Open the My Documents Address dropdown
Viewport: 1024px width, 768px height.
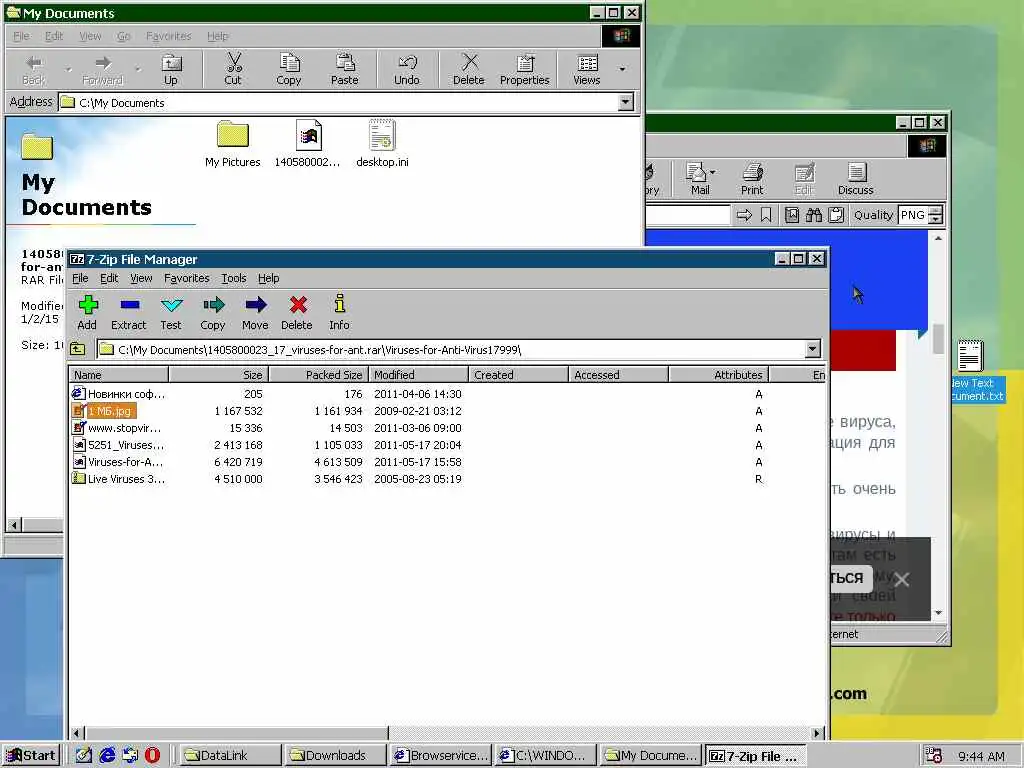[x=626, y=102]
